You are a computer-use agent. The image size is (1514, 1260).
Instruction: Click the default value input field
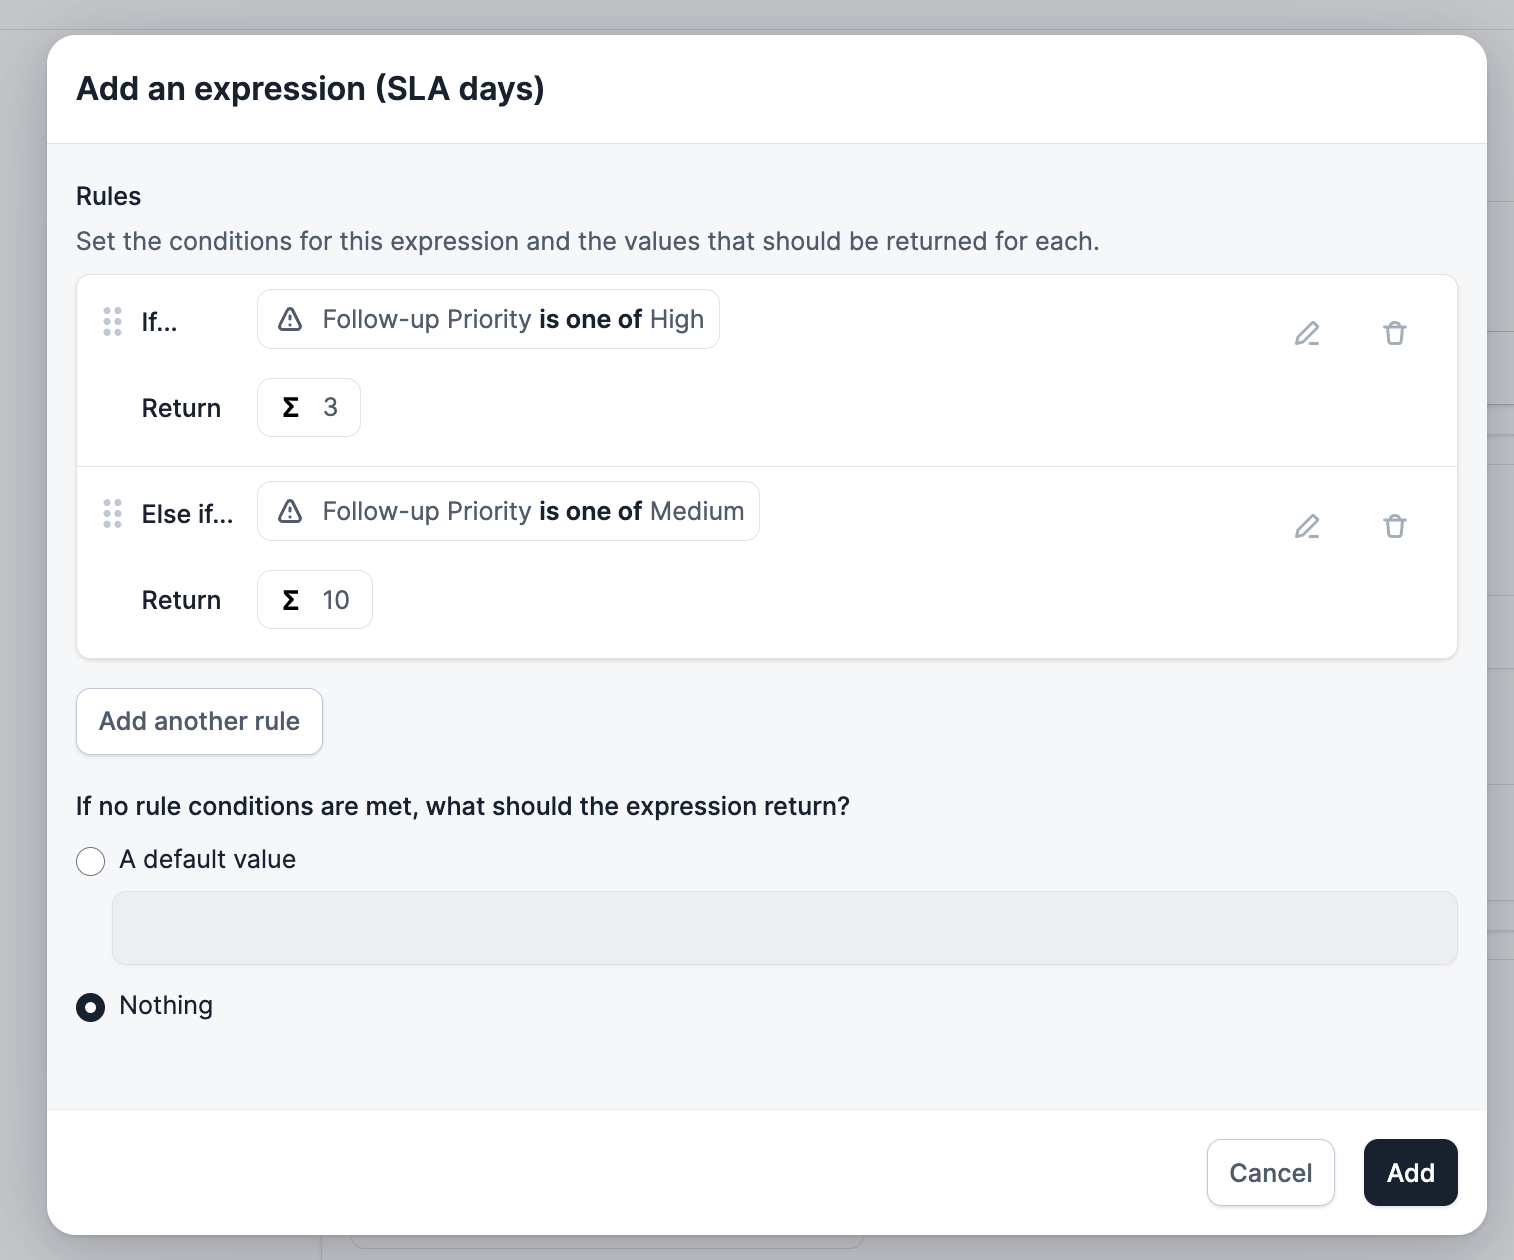pyautogui.click(x=784, y=928)
